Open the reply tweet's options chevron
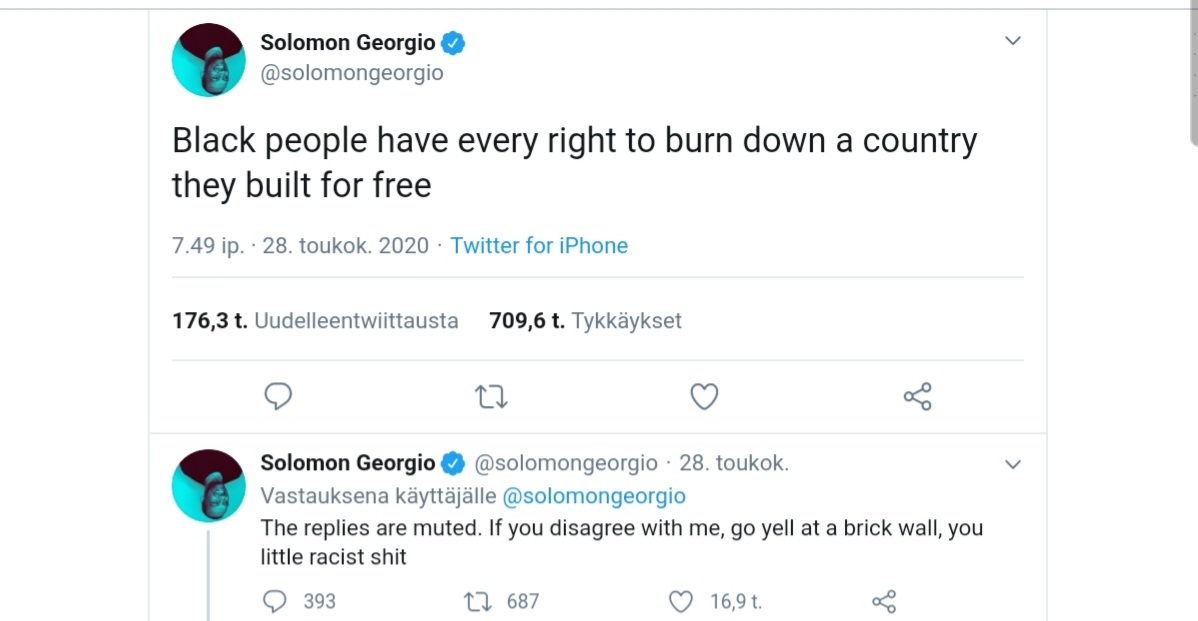The width and height of the screenshot is (1198, 621). 1013,464
